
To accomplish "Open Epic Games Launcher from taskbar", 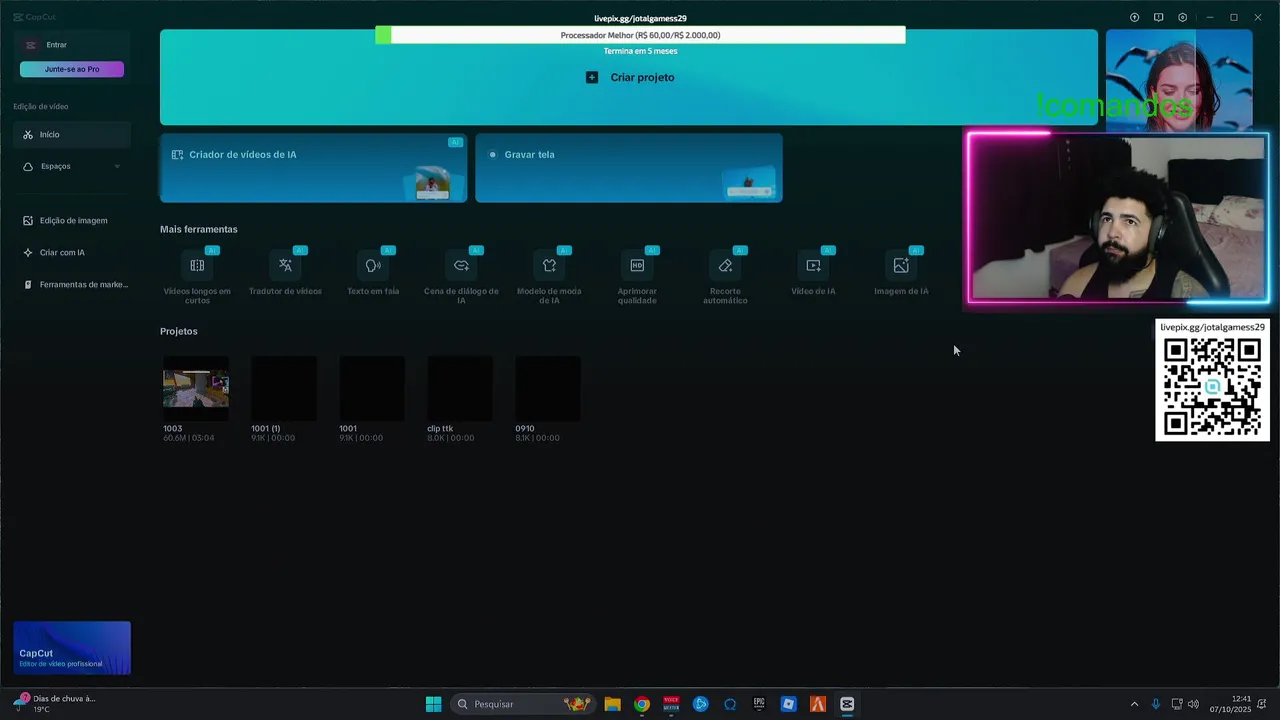I will tap(759, 704).
